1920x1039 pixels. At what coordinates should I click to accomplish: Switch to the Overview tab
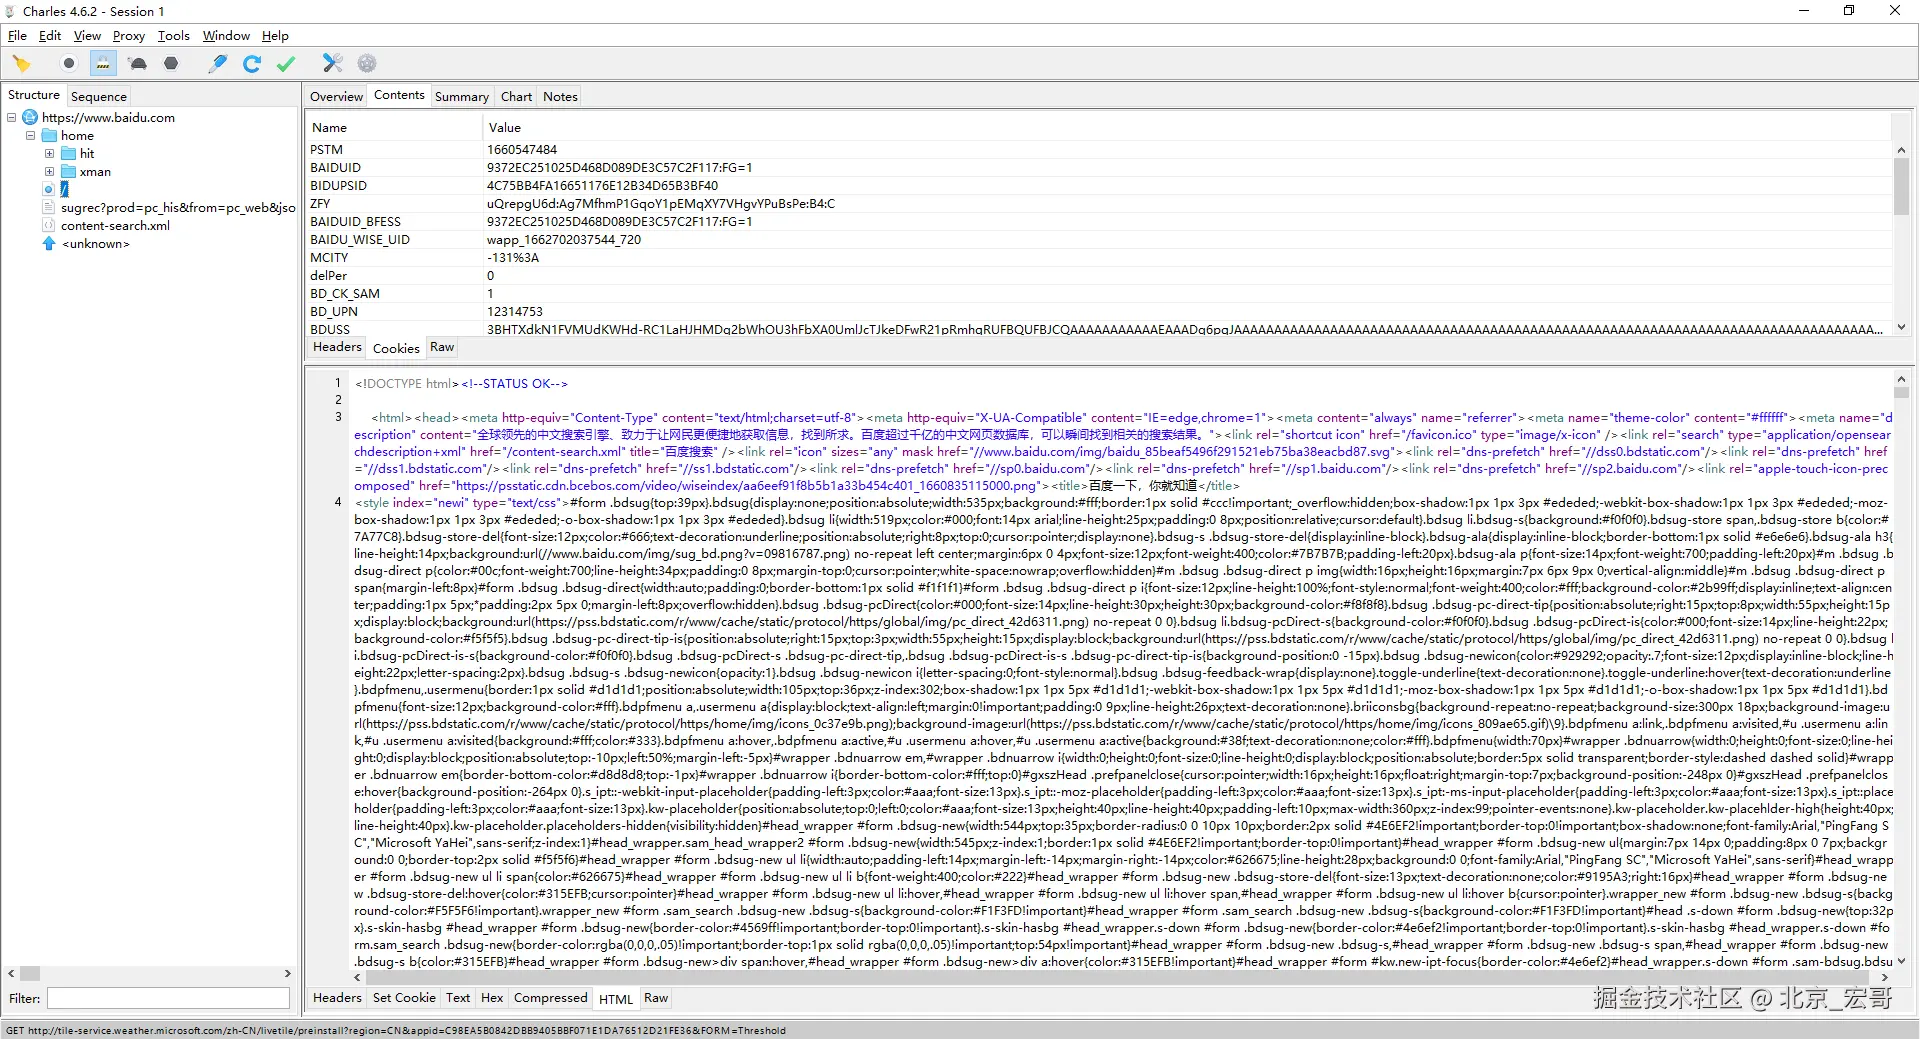pyautogui.click(x=336, y=97)
